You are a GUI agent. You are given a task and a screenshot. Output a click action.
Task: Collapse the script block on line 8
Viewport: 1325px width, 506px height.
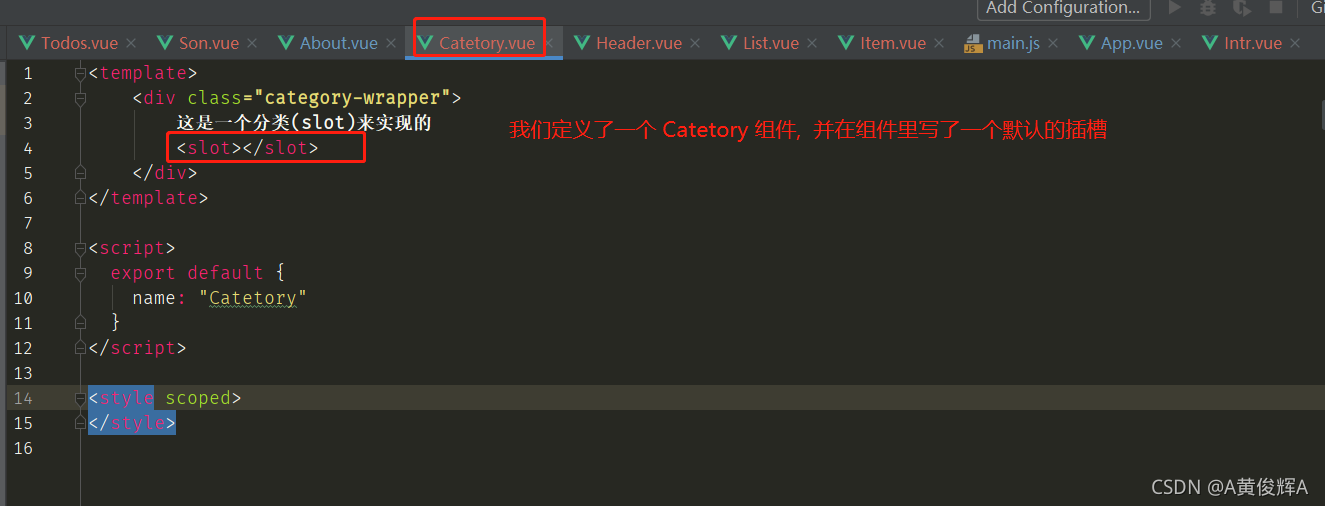[81, 248]
